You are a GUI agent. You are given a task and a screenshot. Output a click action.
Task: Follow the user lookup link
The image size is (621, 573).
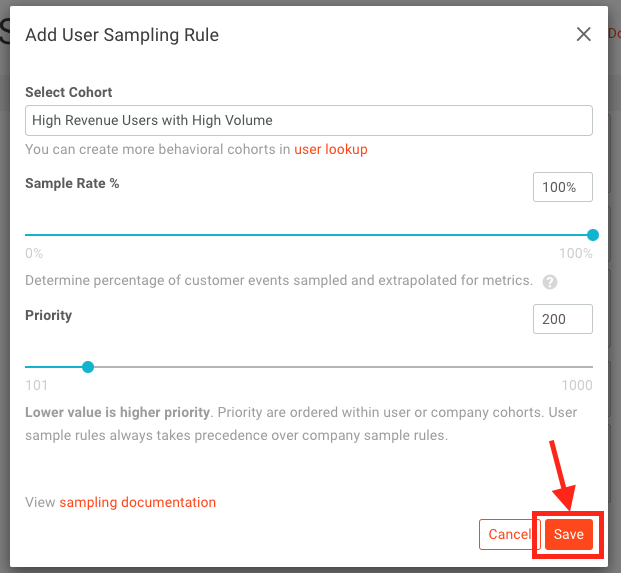tap(331, 149)
